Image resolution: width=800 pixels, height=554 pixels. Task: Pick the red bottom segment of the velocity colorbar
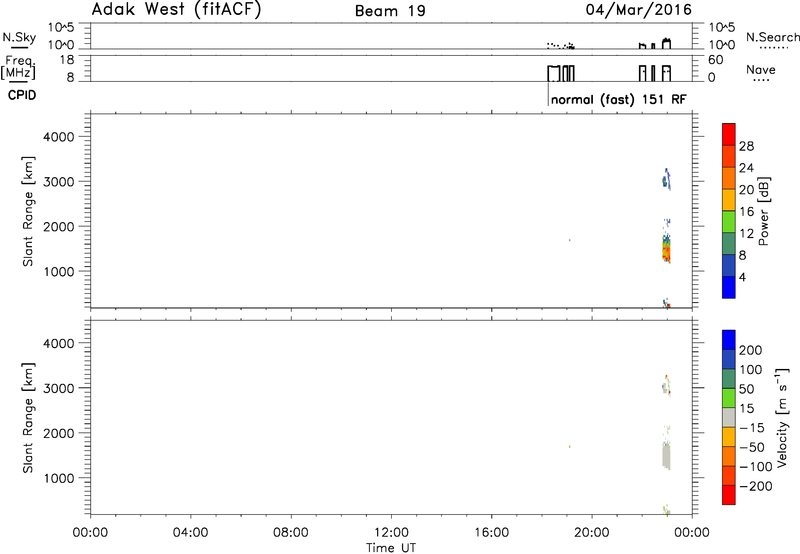[x=729, y=495]
